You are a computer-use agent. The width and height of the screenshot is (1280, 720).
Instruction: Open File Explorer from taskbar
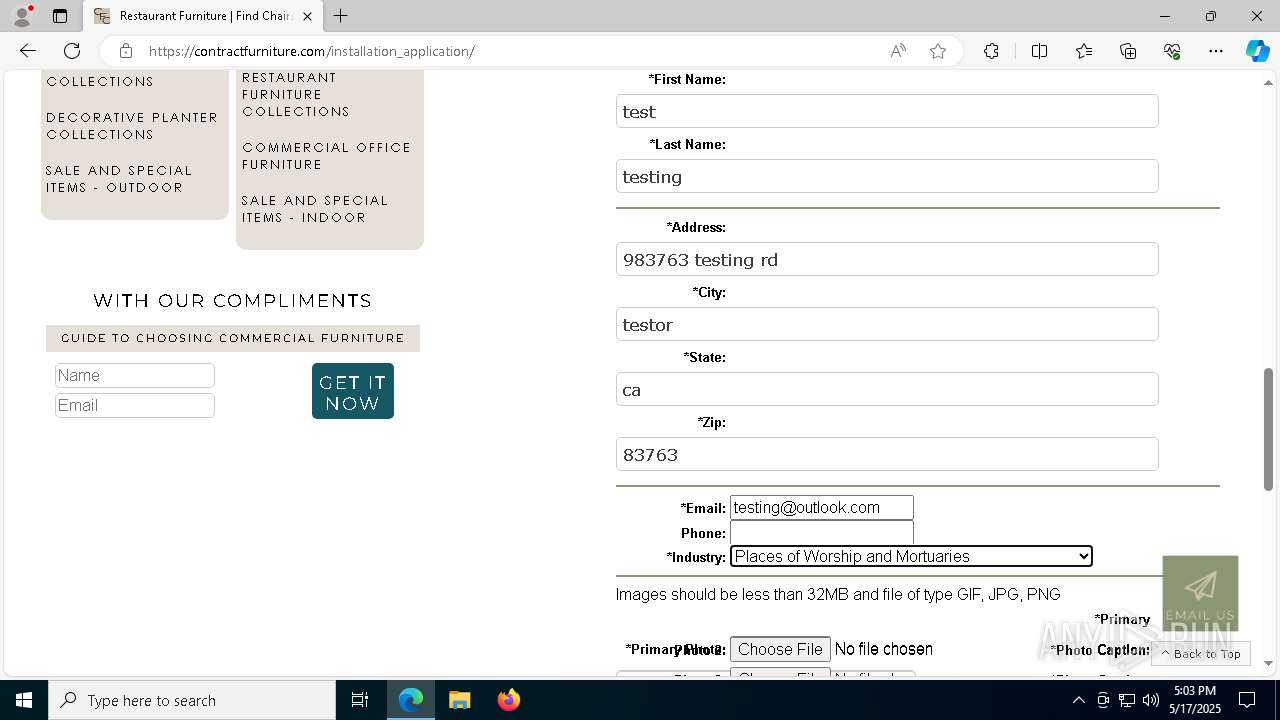pos(459,700)
